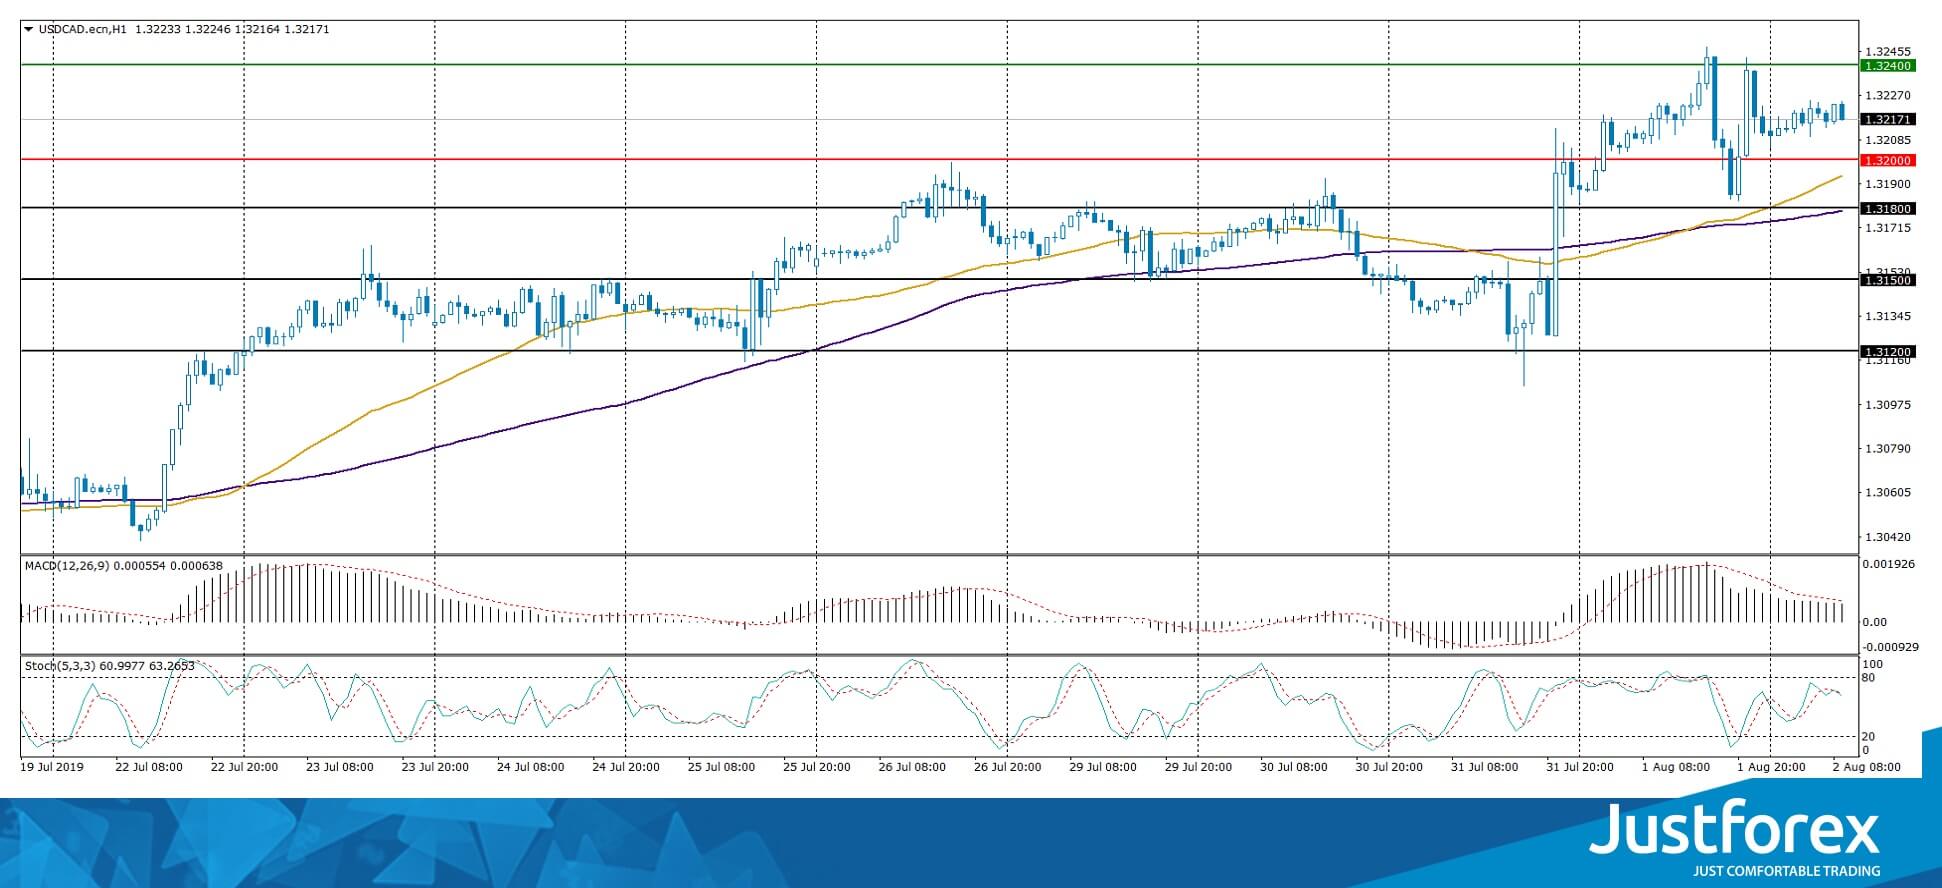The width and height of the screenshot is (1942, 888).
Task: Click the Stochastic scale value 20
Action: tap(1870, 737)
